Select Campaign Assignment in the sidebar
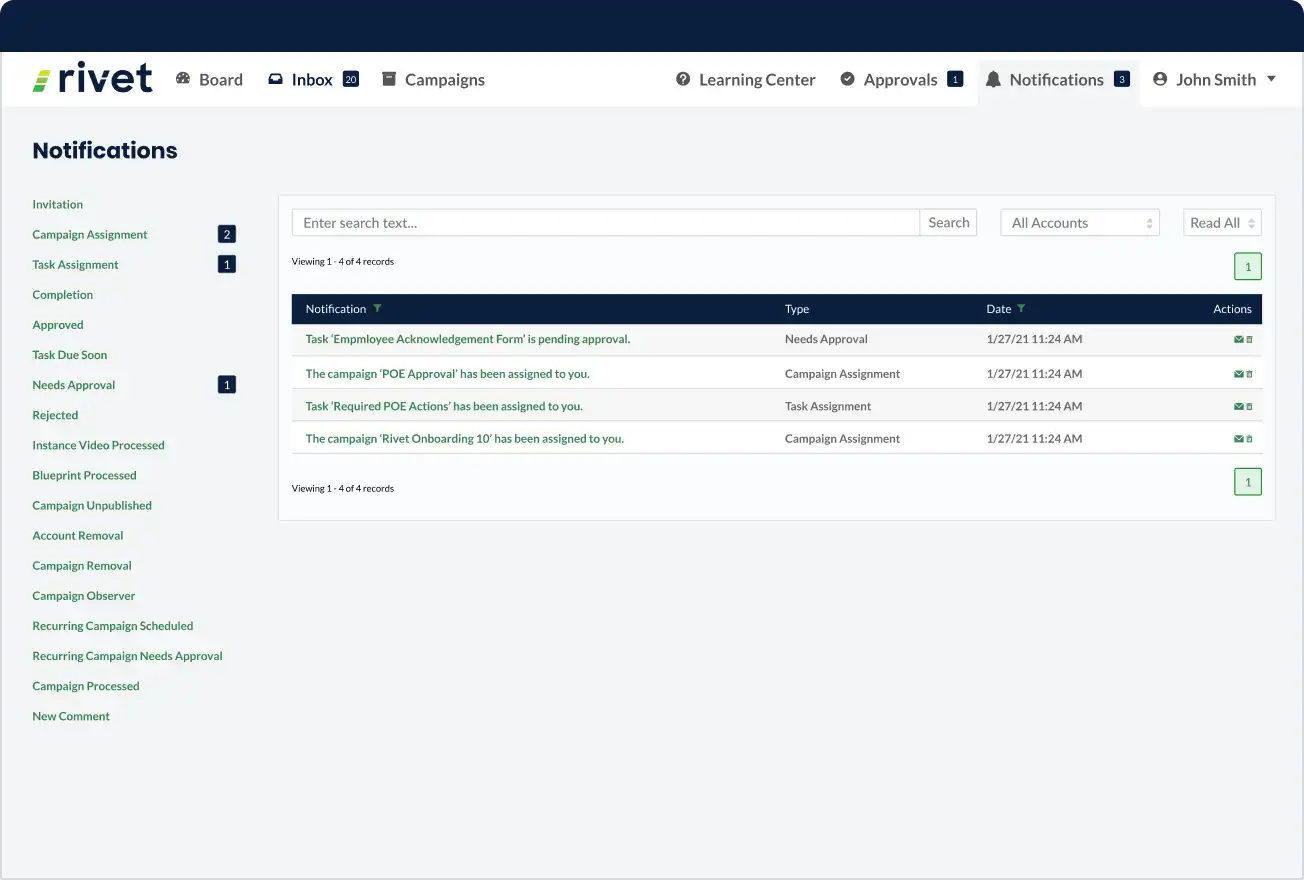Screen dimensions: 1304x880 (x=90, y=234)
